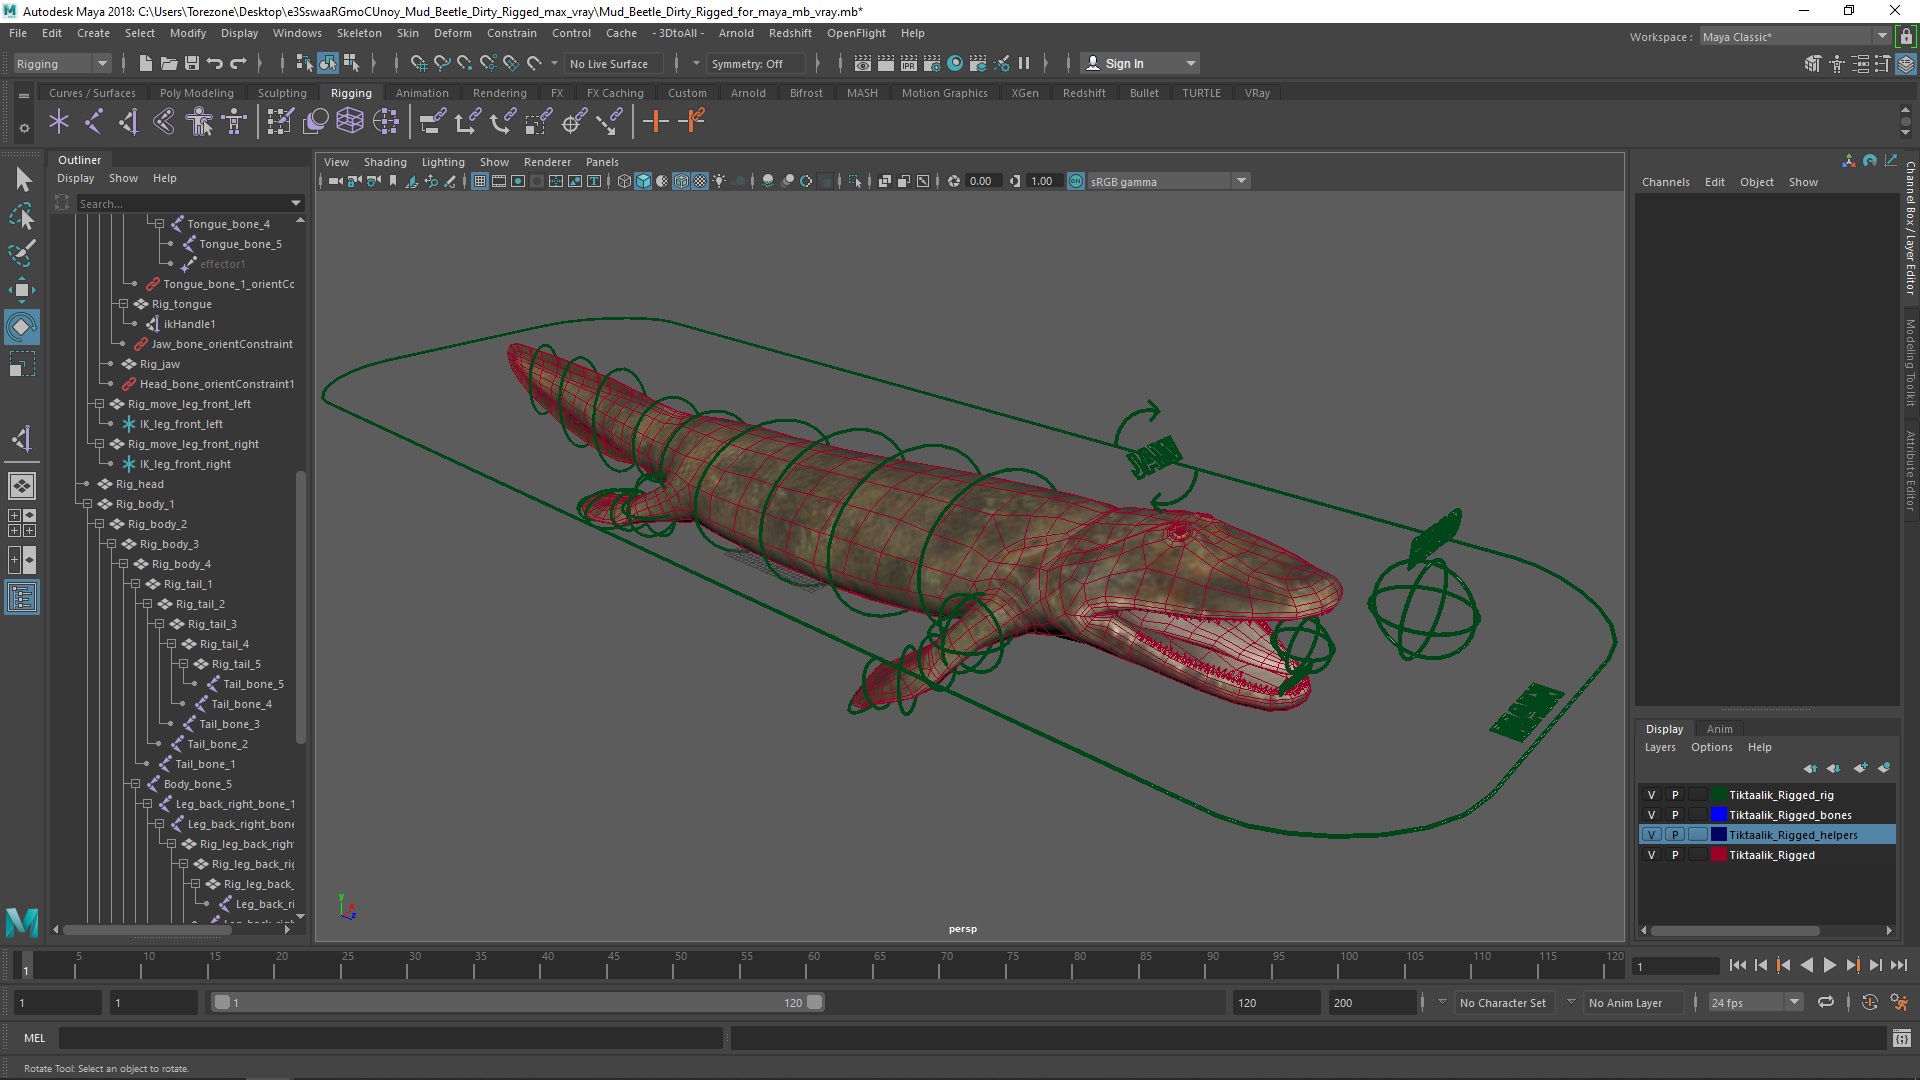Click go to start of playback range

(x=1737, y=965)
